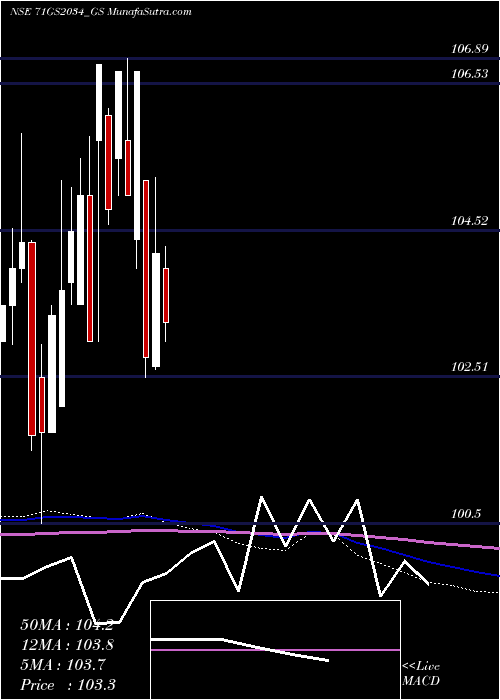Click the 104.52 price level label

pos(469,221)
